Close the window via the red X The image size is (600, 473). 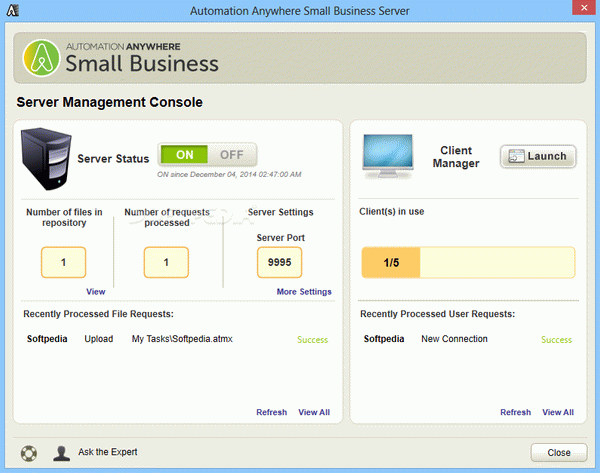[x=584, y=8]
